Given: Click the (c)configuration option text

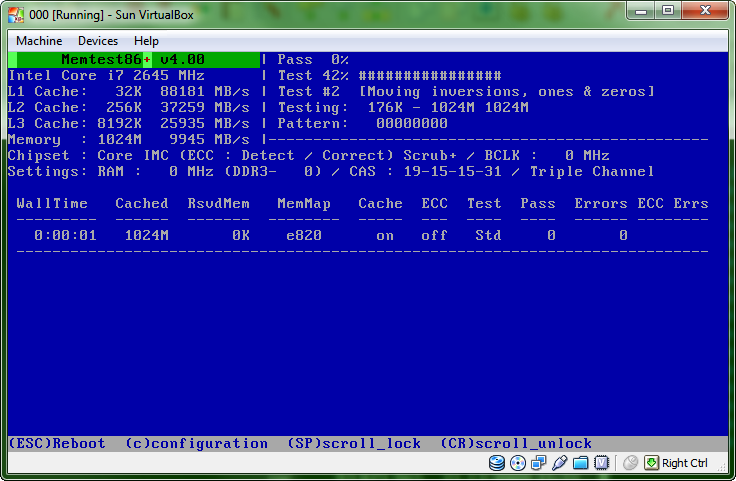Looking at the screenshot, I should 197,443.
